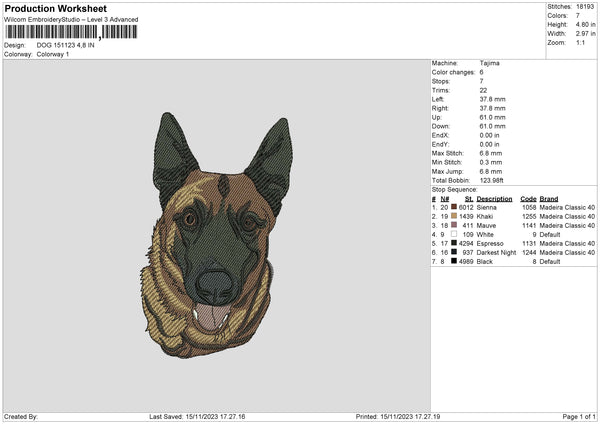The height and width of the screenshot is (424, 600).
Task: Click the St. column header
Action: (x=468, y=198)
